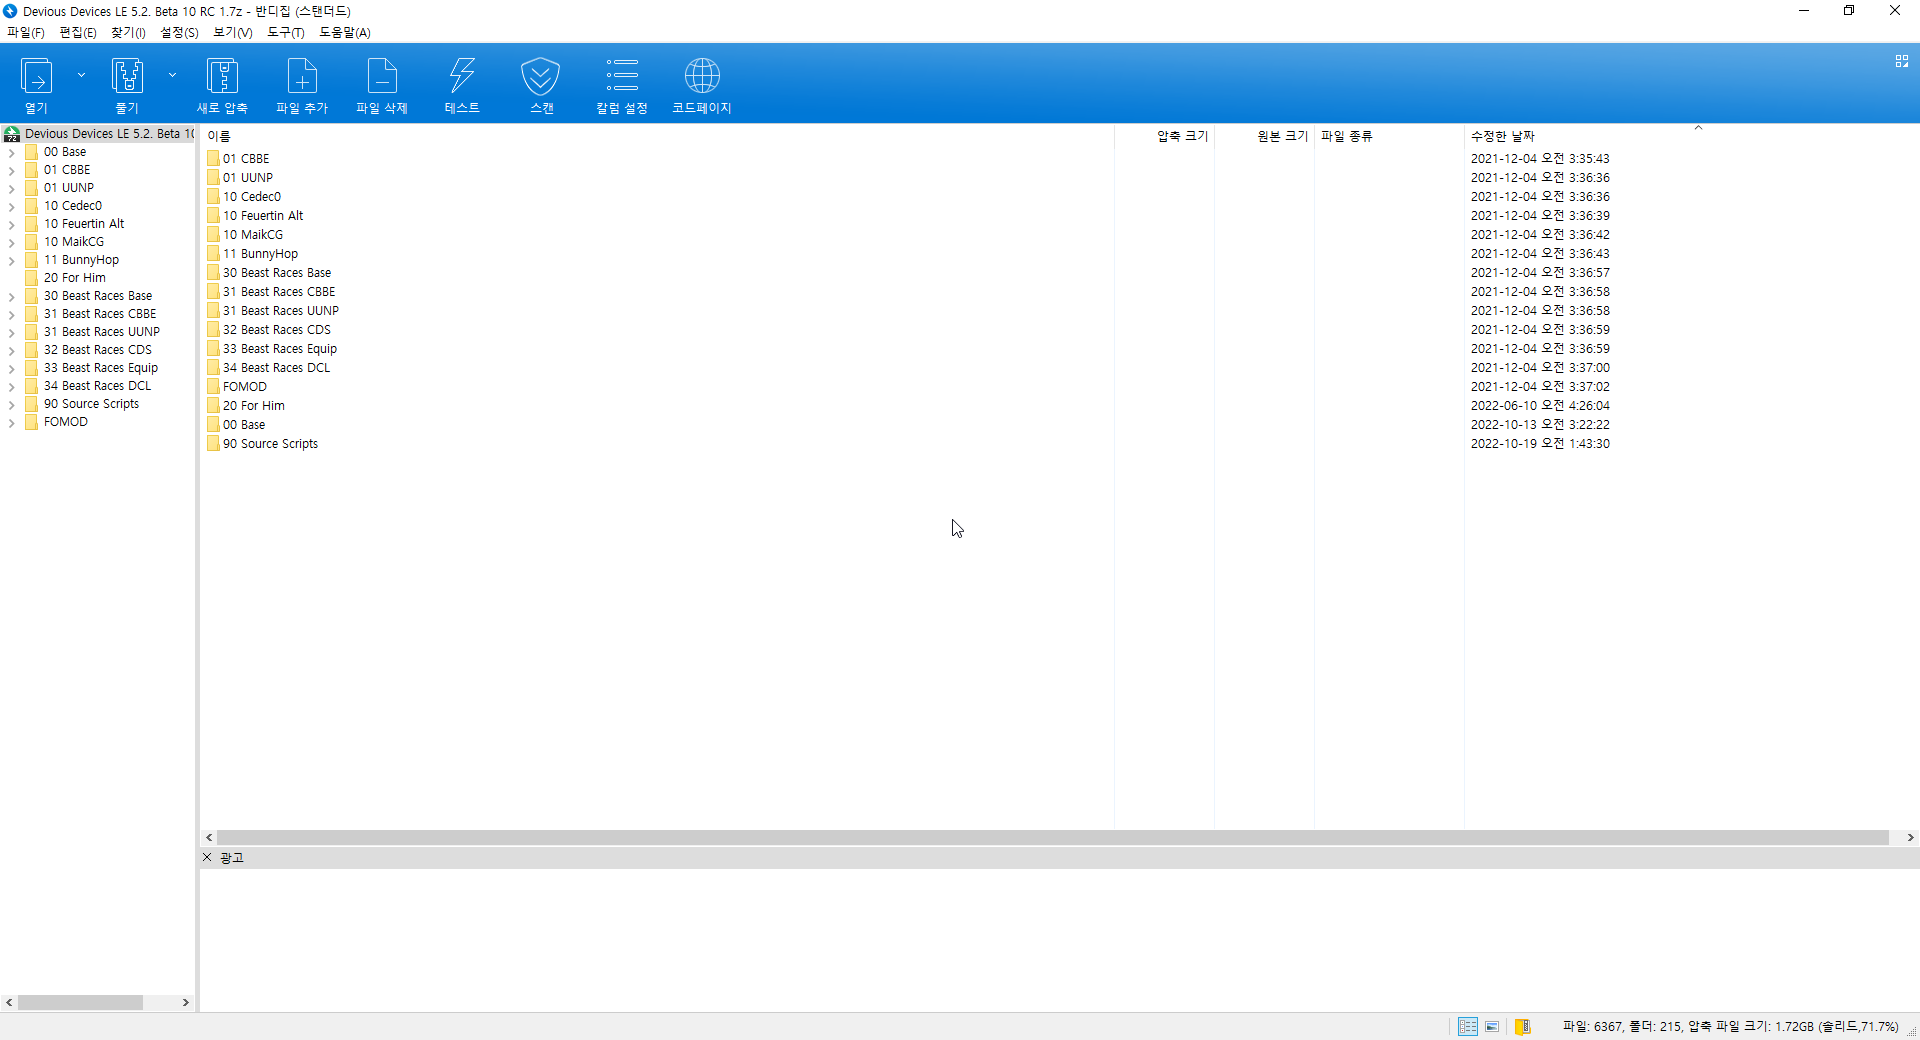Expand the 30 Beast Races Base tree node
This screenshot has width=1920, height=1040.
tap(9, 295)
